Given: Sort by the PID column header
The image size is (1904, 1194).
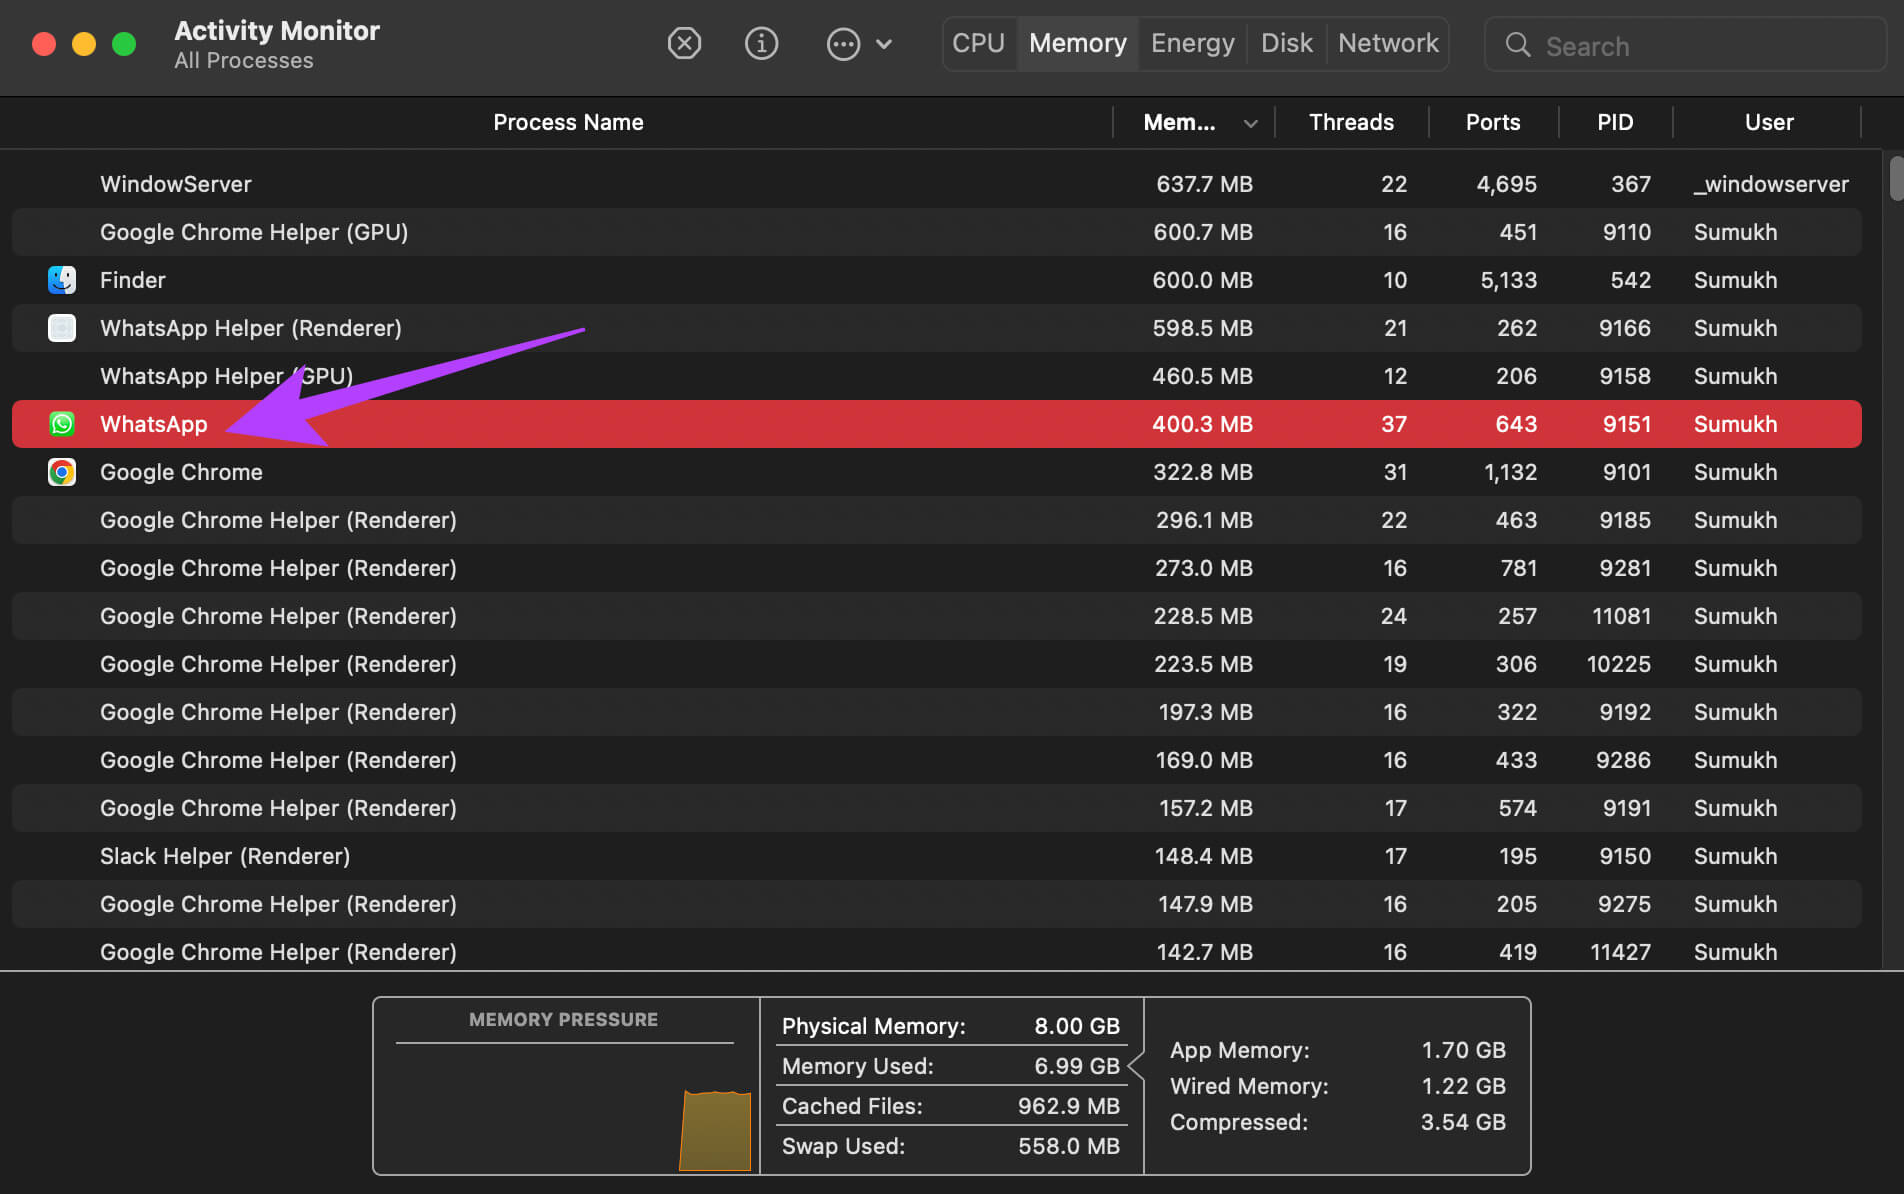Looking at the screenshot, I should tap(1614, 123).
